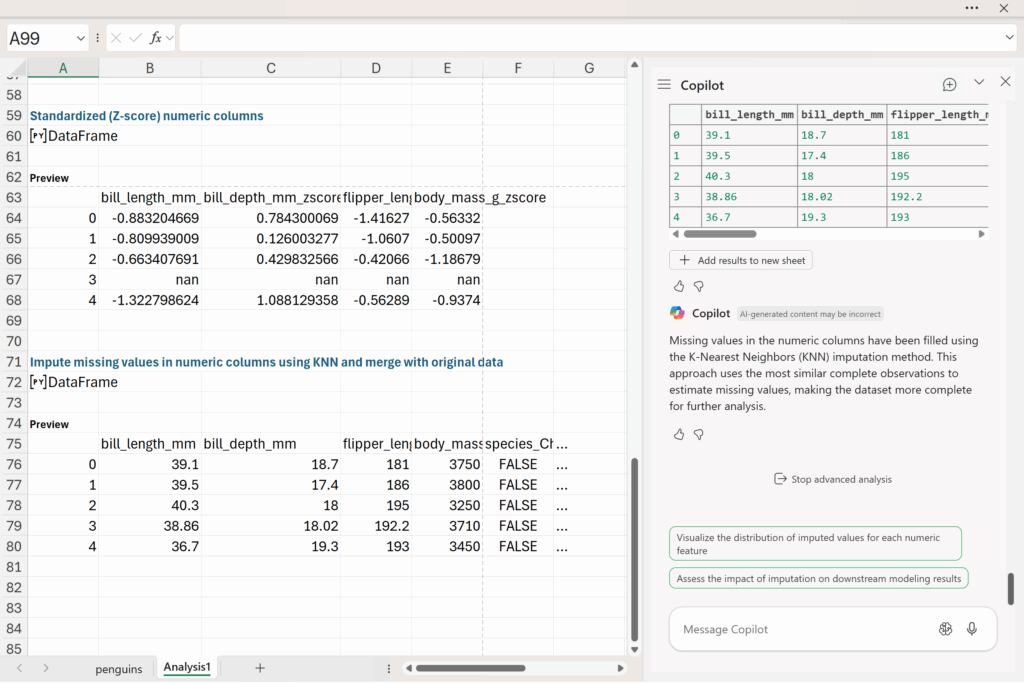
Task: Open the Copilot hamburger menu
Action: [x=664, y=85]
